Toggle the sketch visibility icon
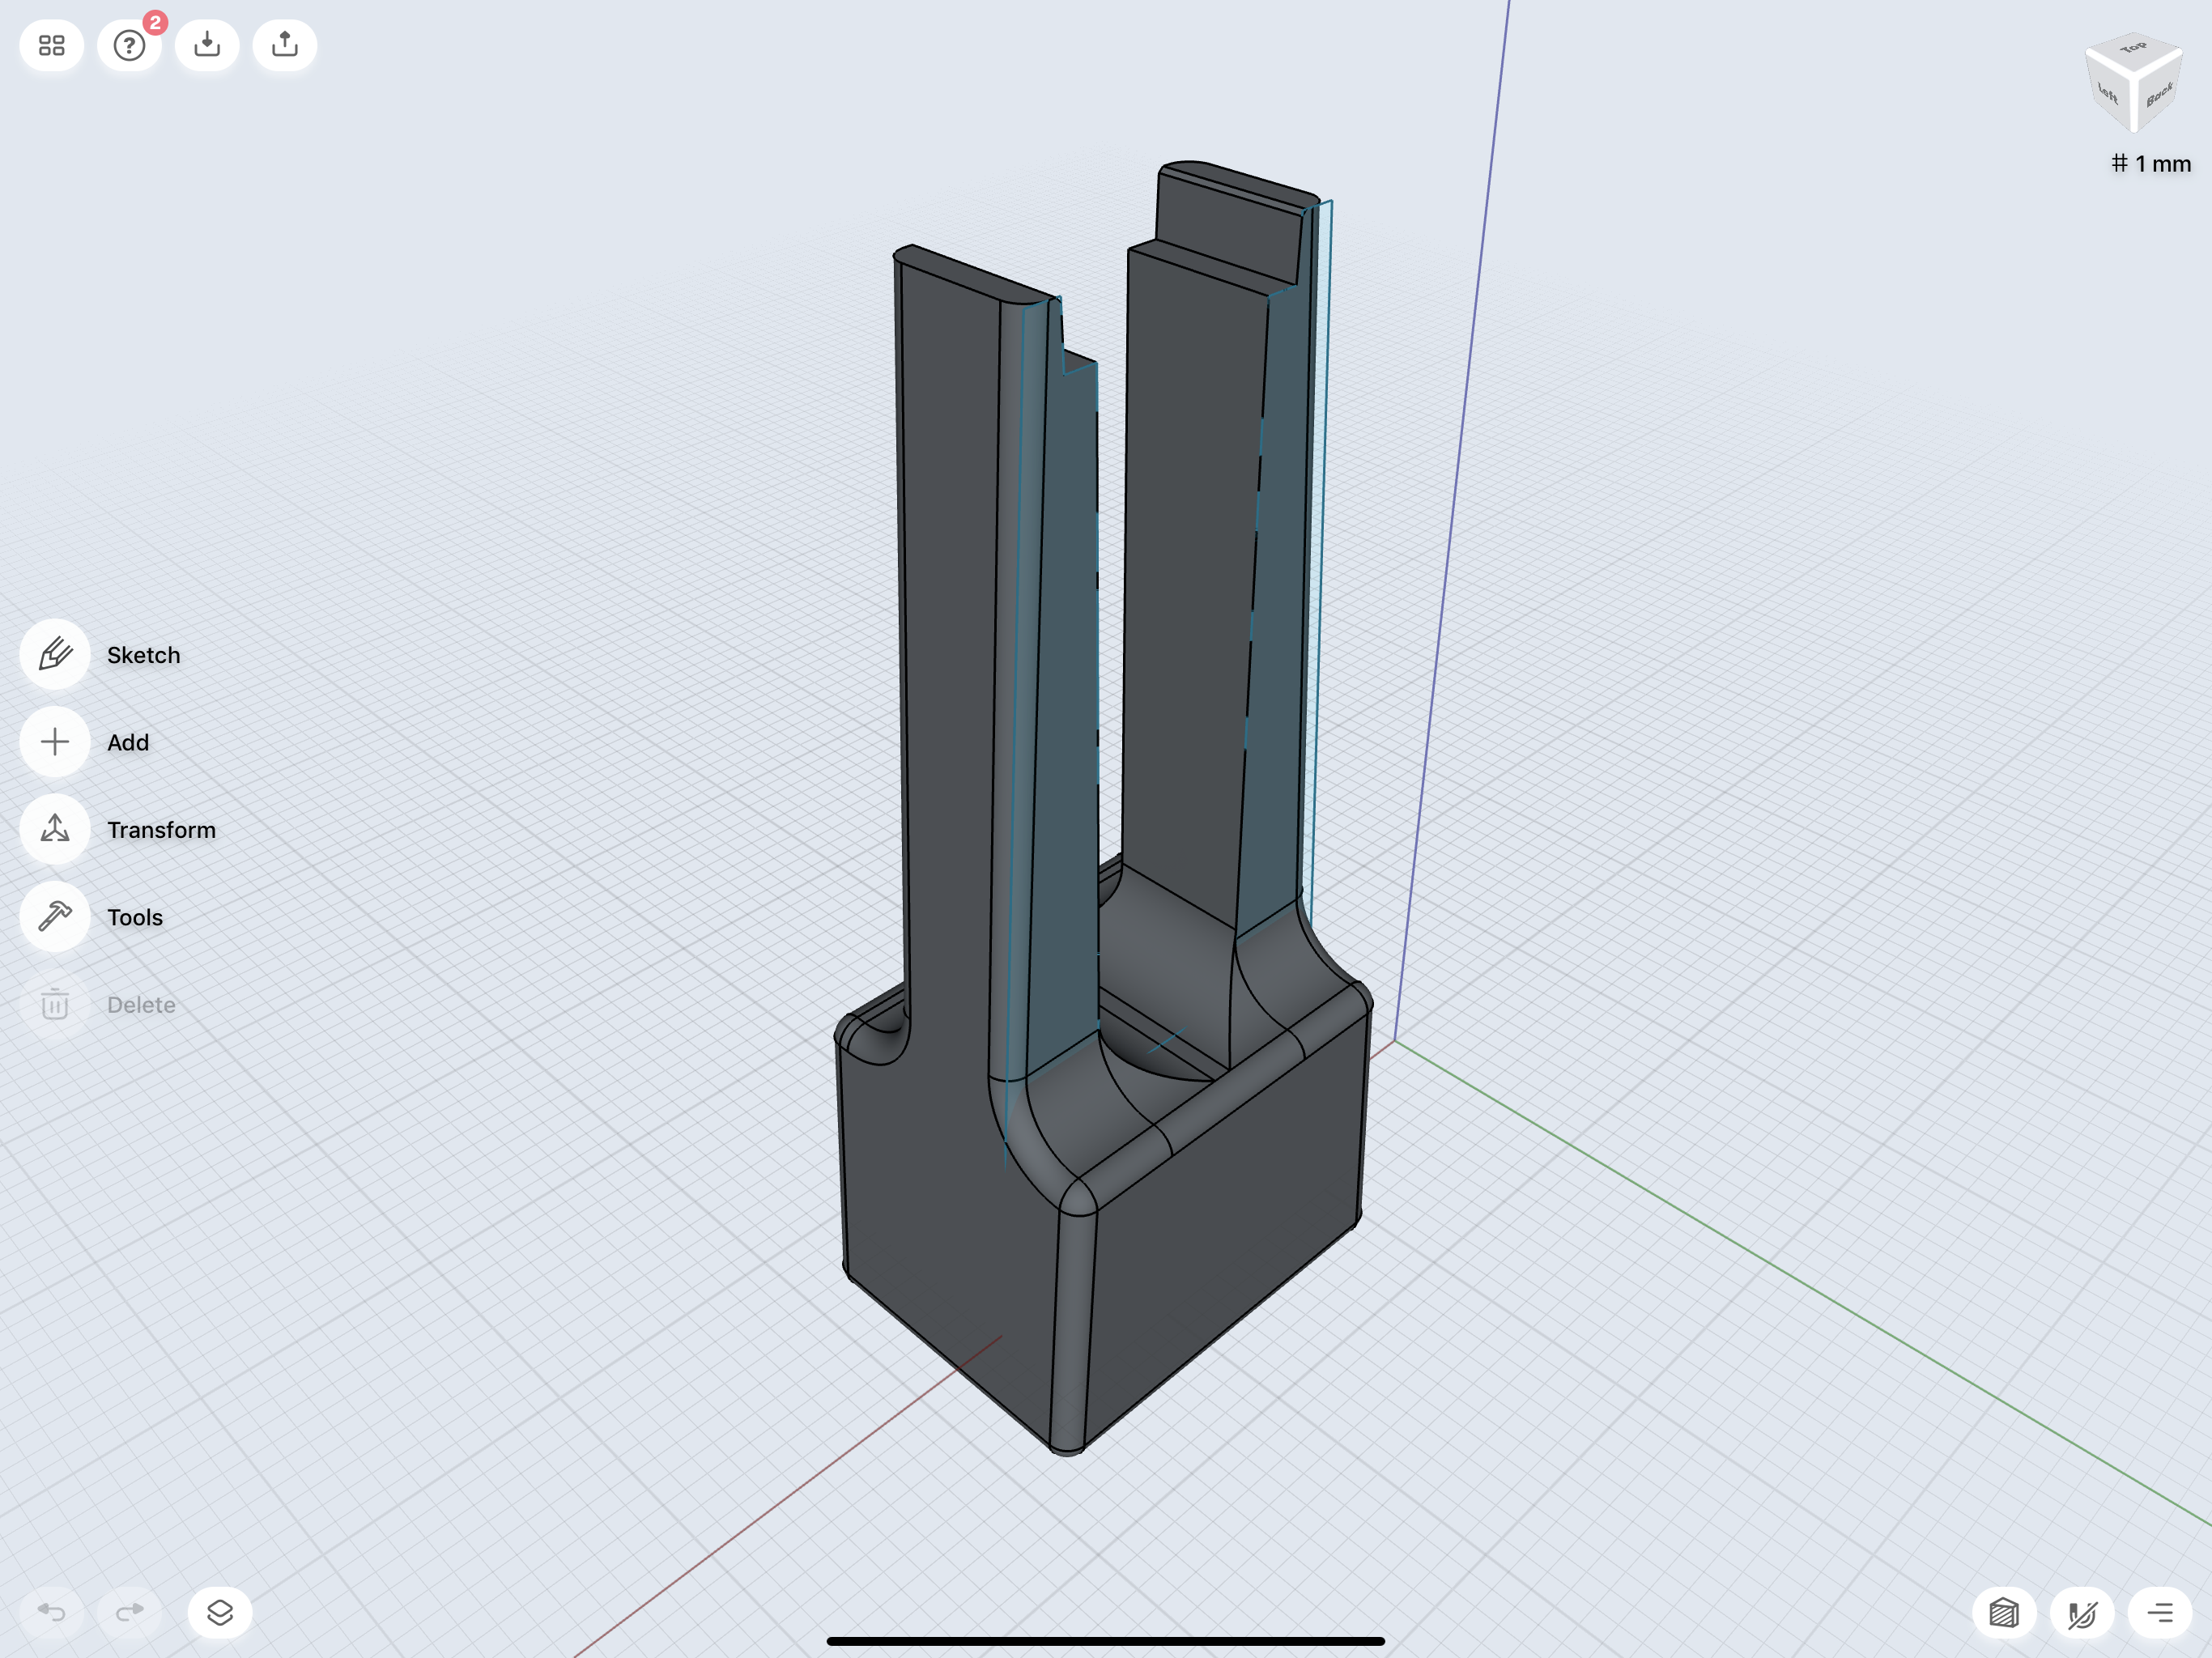This screenshot has height=1658, width=2212. pyautogui.click(x=2082, y=1613)
